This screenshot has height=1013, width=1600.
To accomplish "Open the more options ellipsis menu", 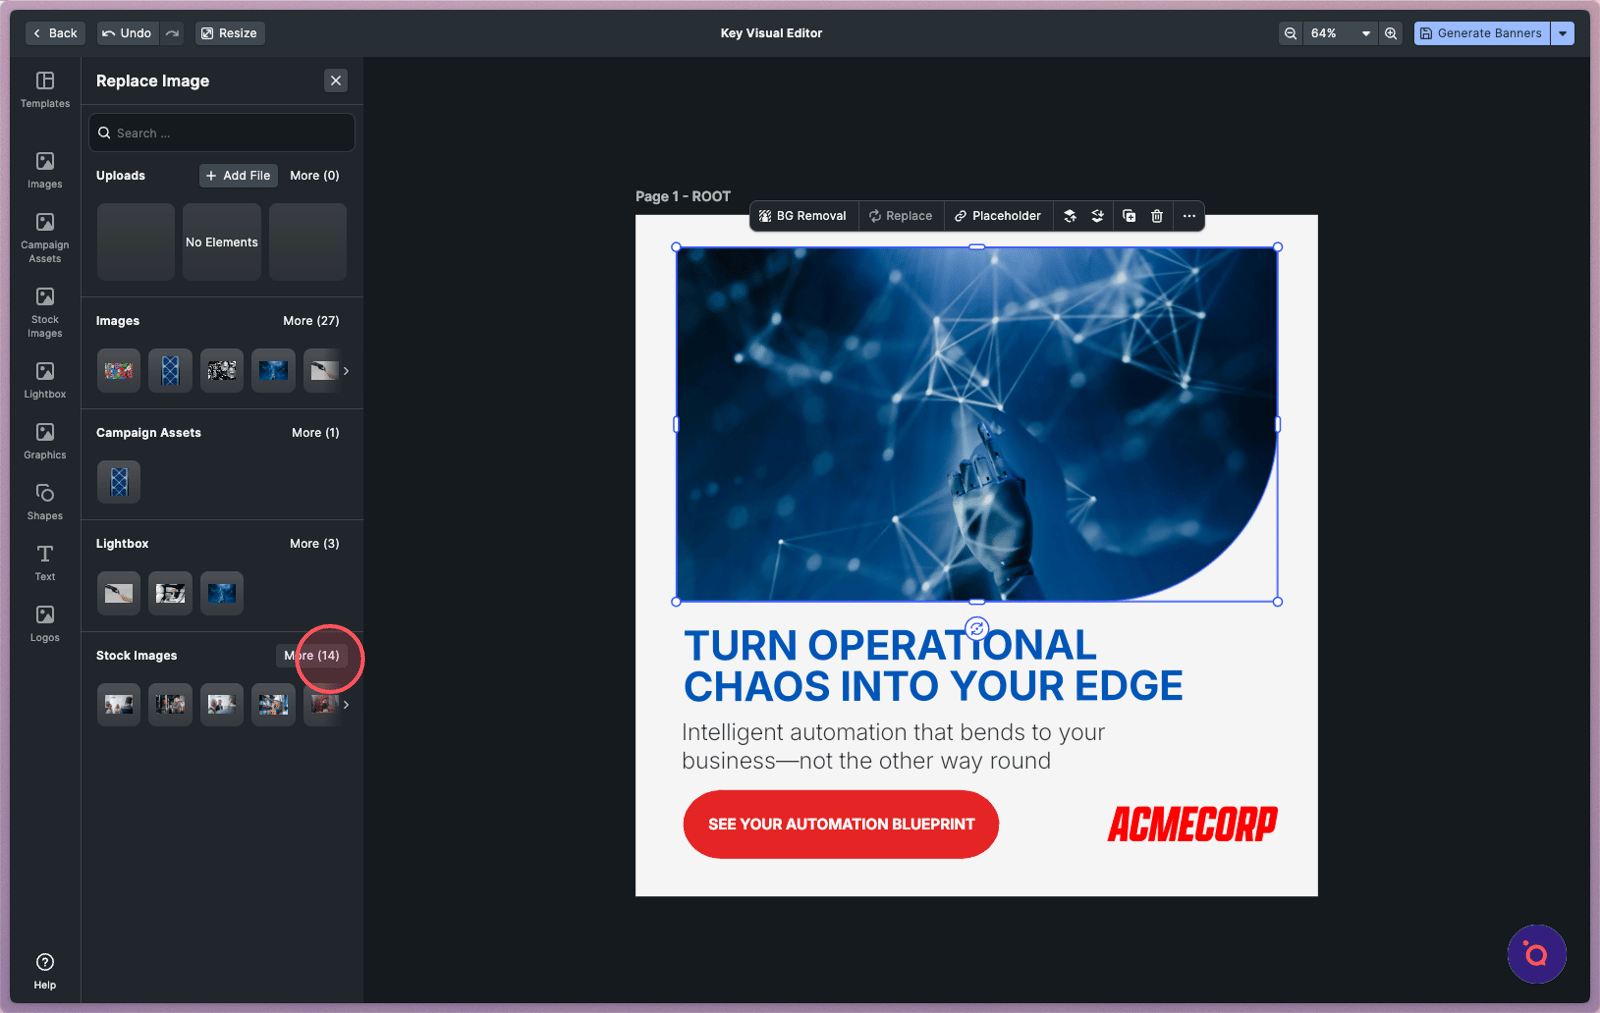I will [x=1189, y=216].
